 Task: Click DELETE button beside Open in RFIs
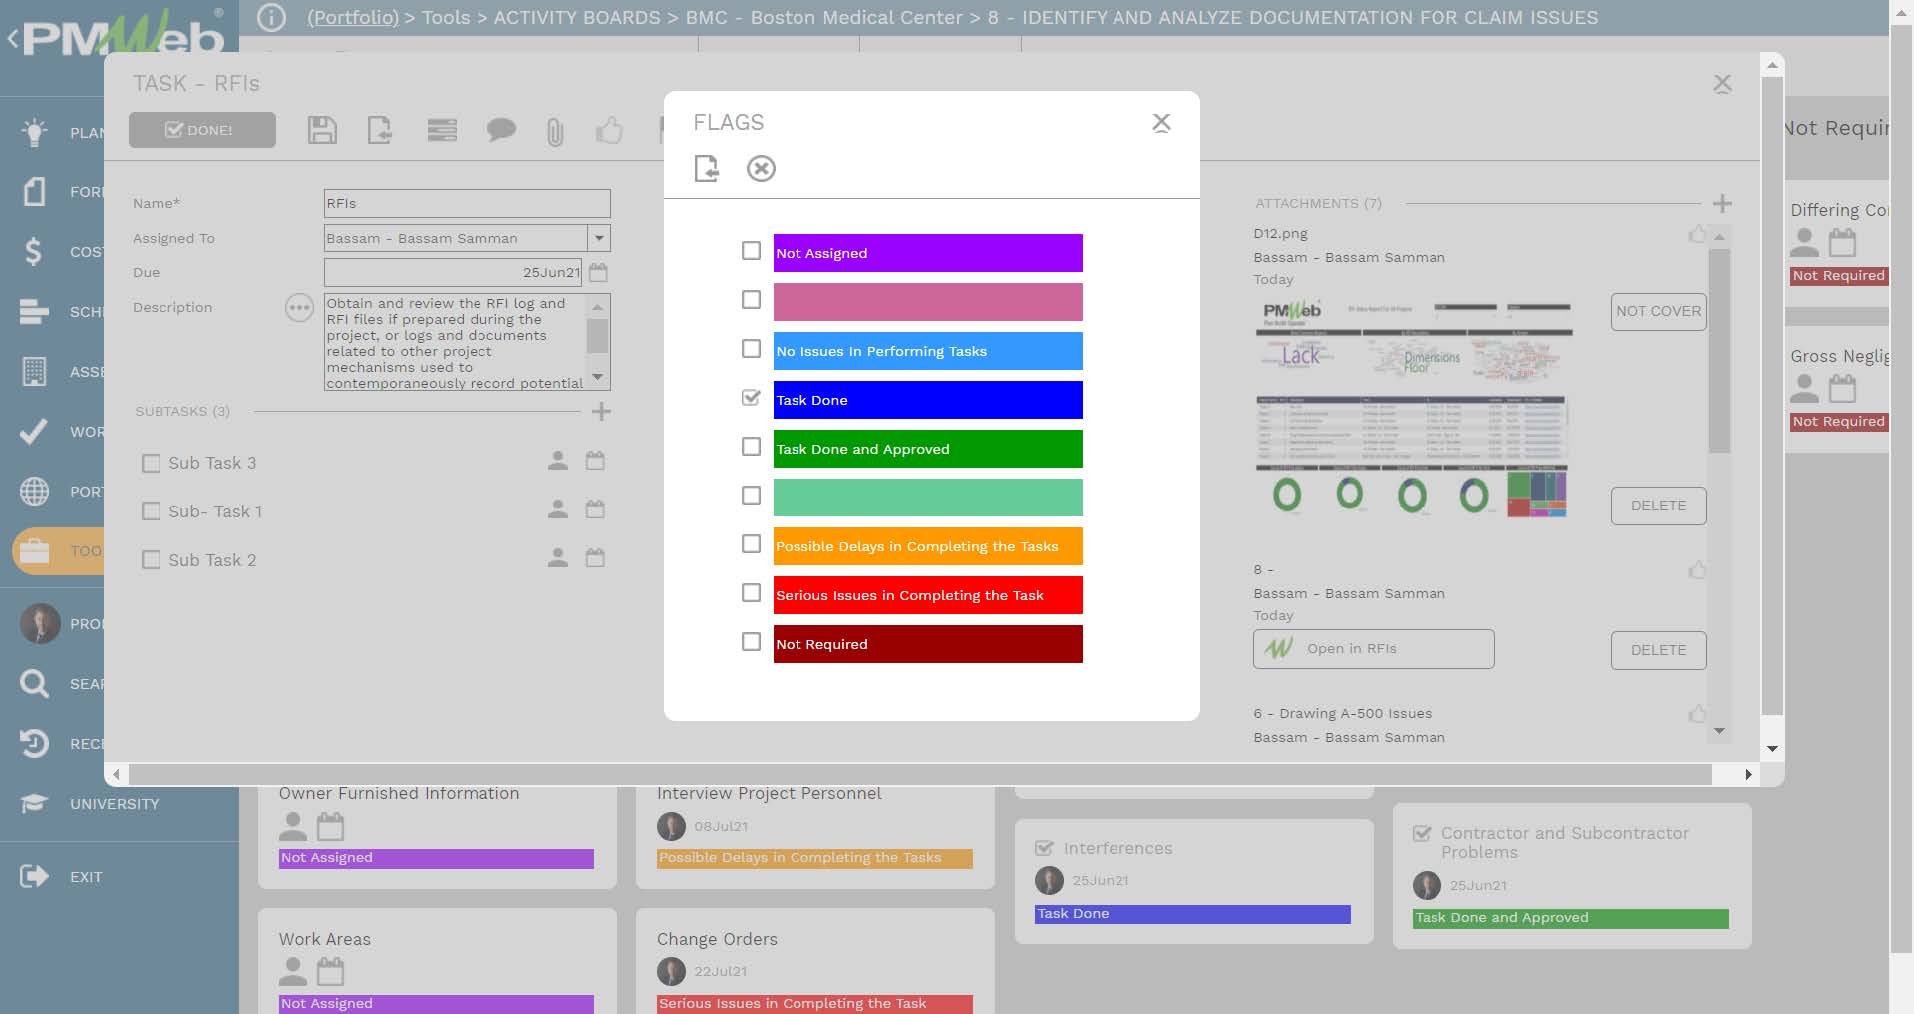(x=1658, y=650)
